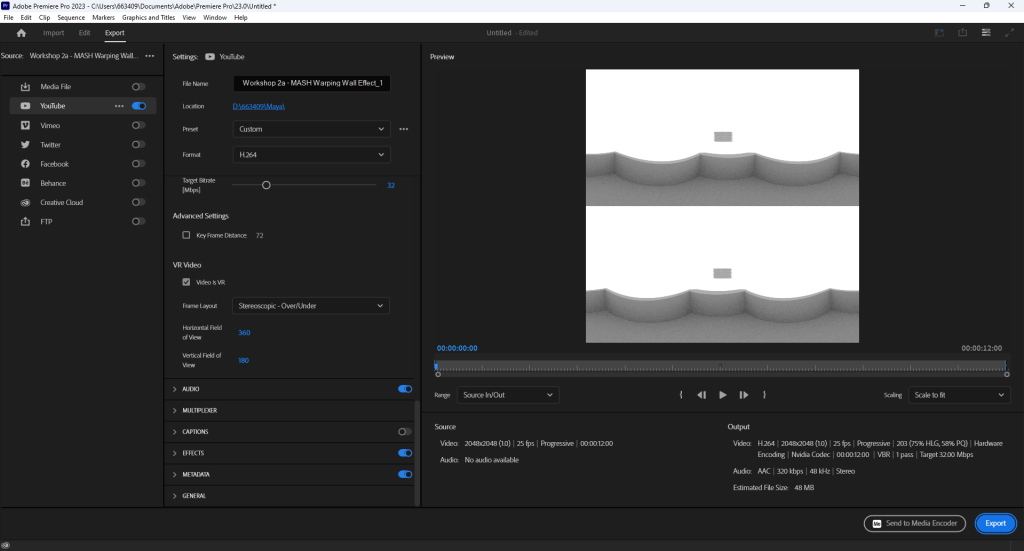
Task: Switch to the Import tab
Action: point(53,33)
